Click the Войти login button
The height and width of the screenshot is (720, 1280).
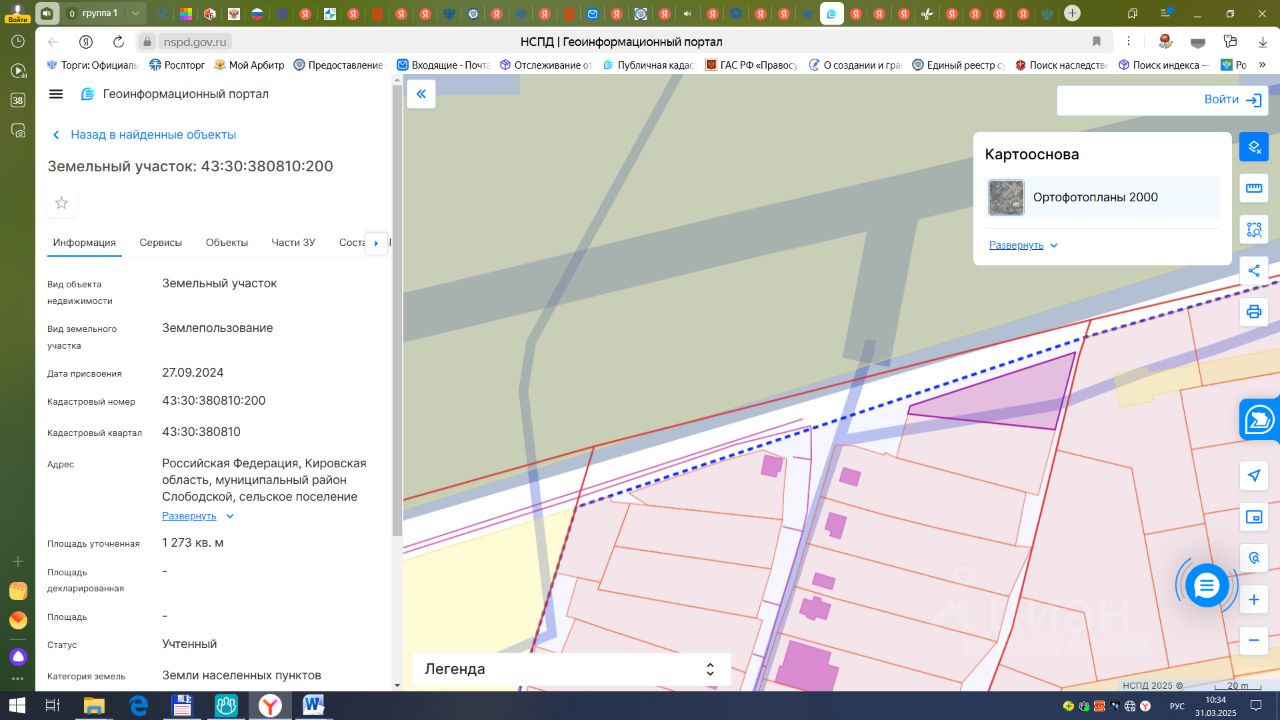tap(1232, 100)
